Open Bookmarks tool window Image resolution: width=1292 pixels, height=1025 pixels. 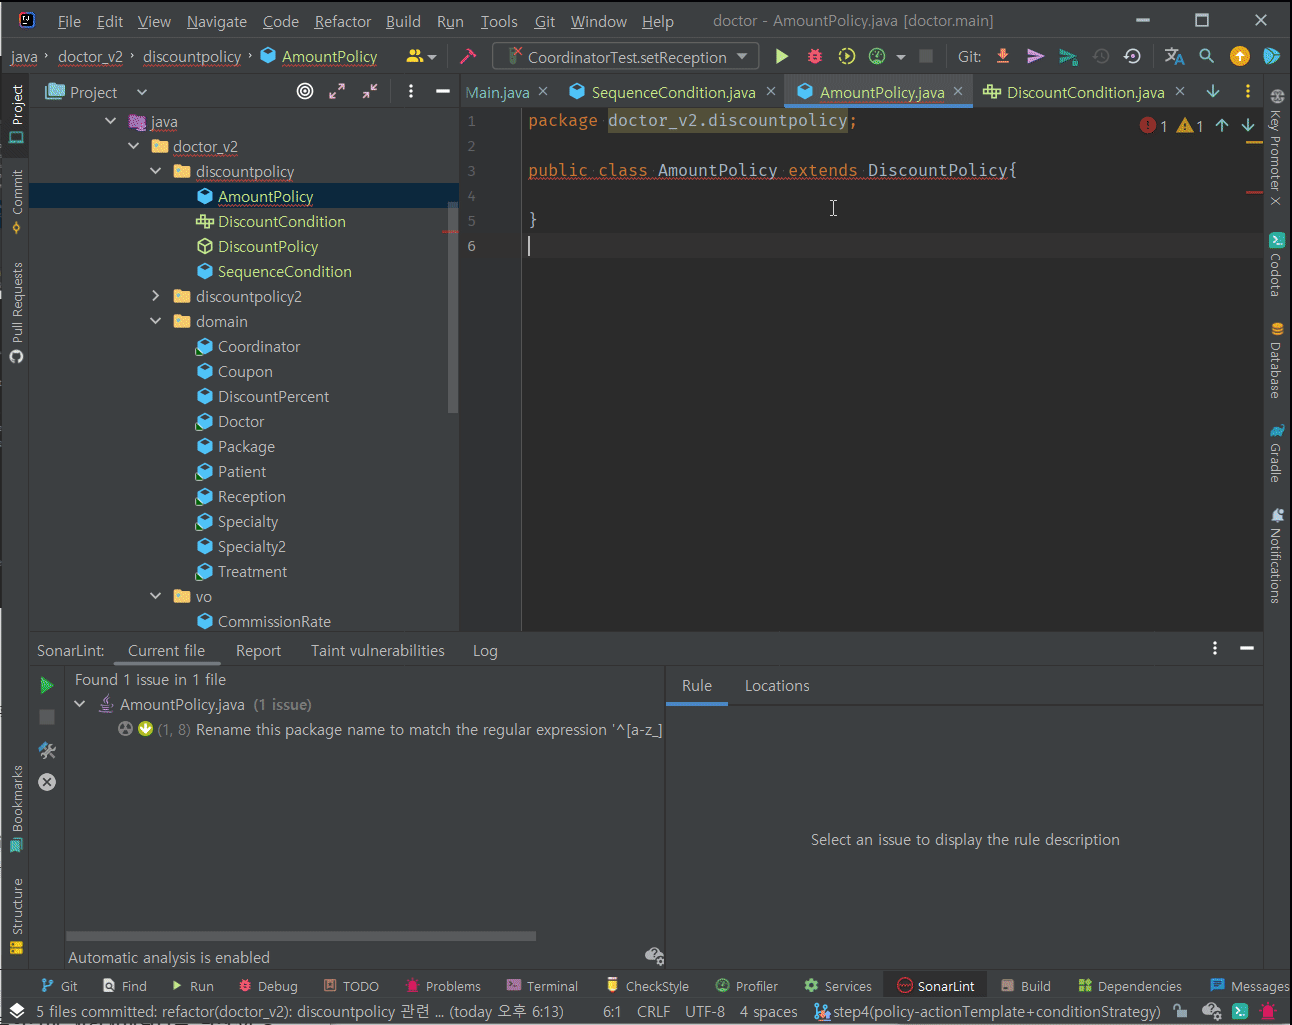click(16, 809)
